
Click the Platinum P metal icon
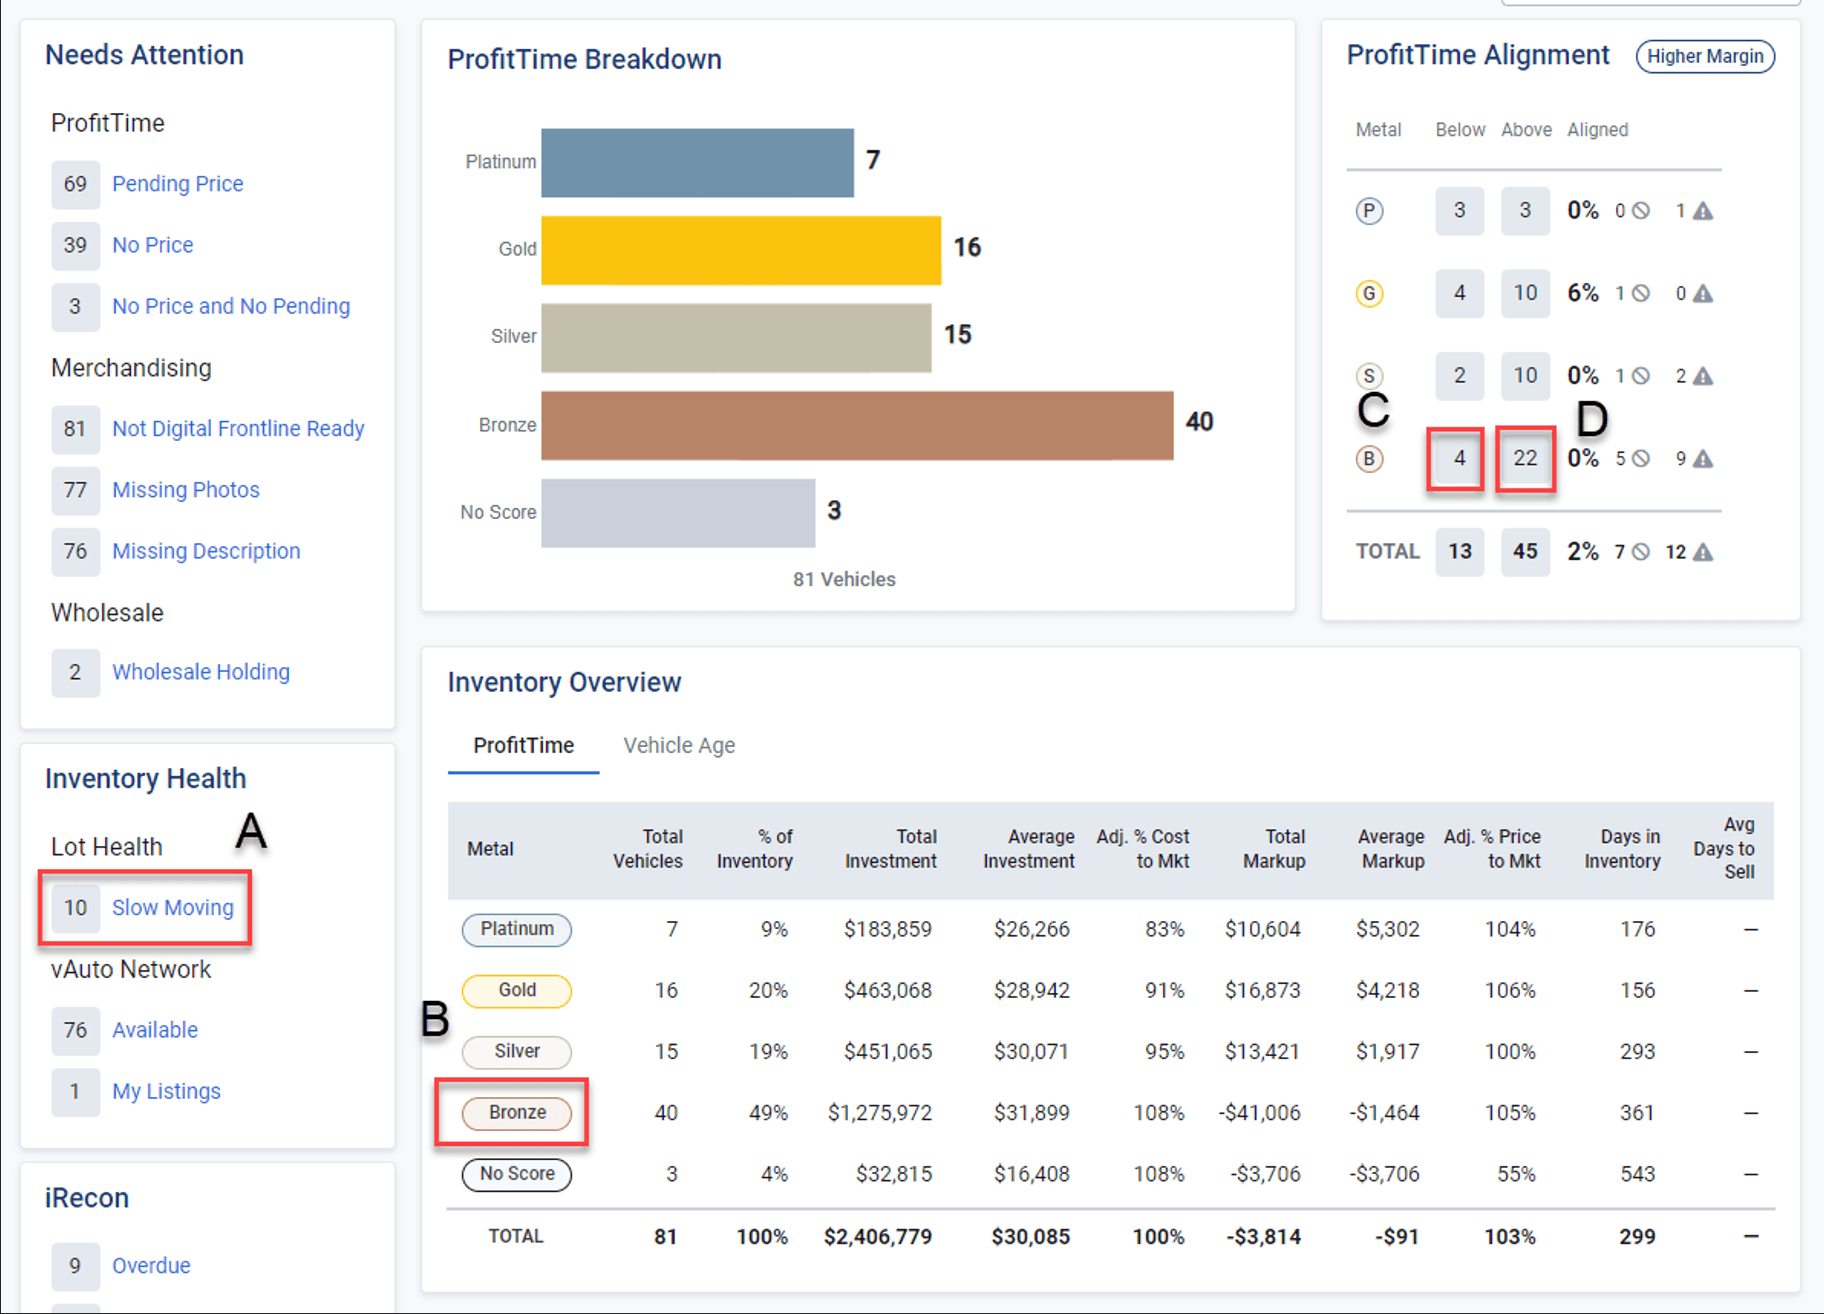1369,211
